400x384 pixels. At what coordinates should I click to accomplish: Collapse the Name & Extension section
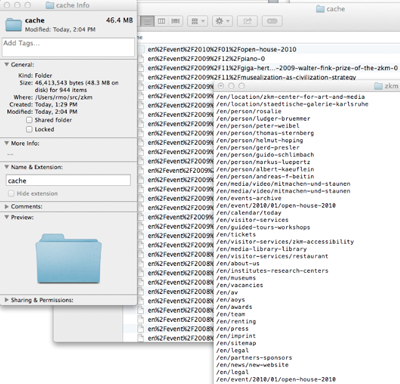coord(6,167)
